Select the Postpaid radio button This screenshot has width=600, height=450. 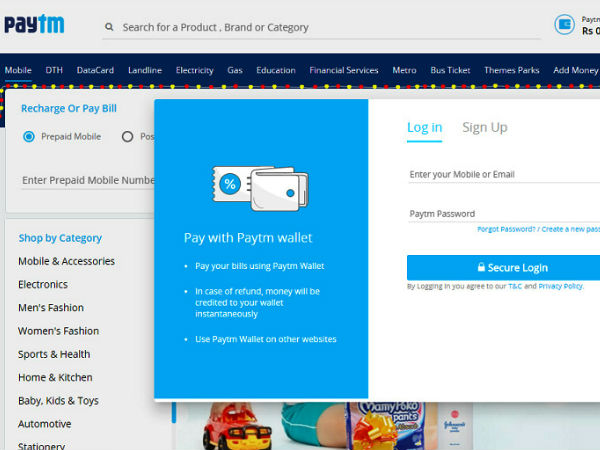(x=127, y=136)
